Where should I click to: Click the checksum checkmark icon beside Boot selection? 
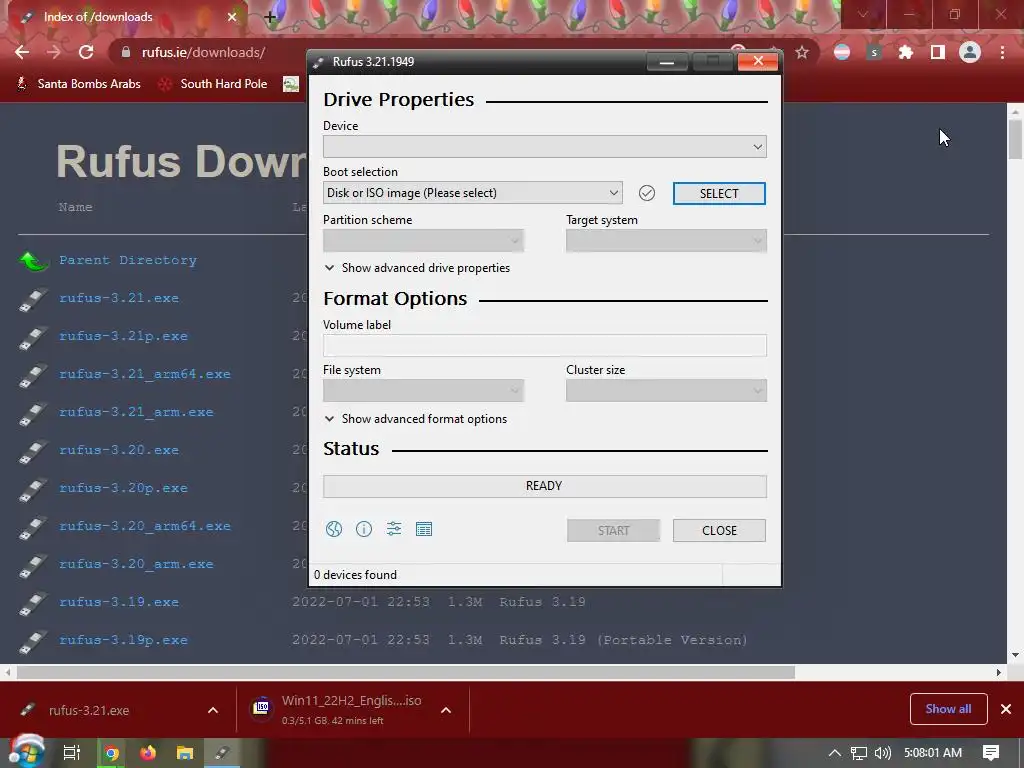click(x=647, y=193)
